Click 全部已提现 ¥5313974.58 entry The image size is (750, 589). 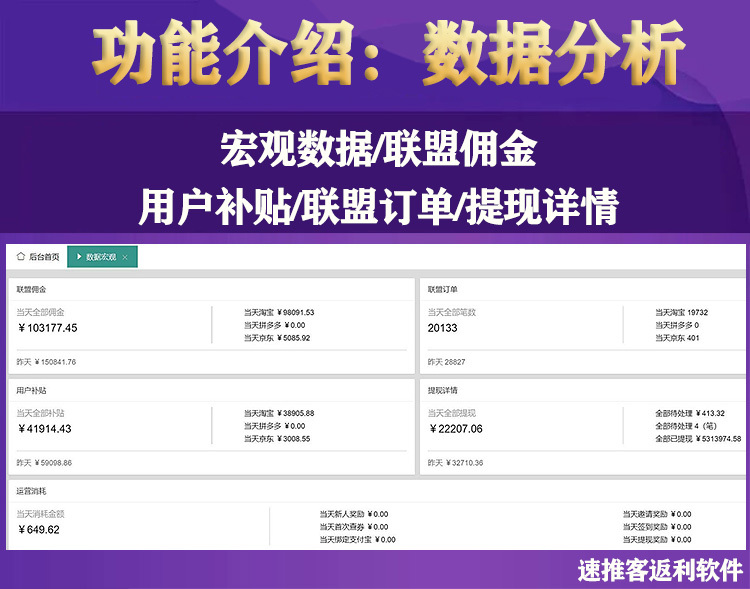pos(698,439)
